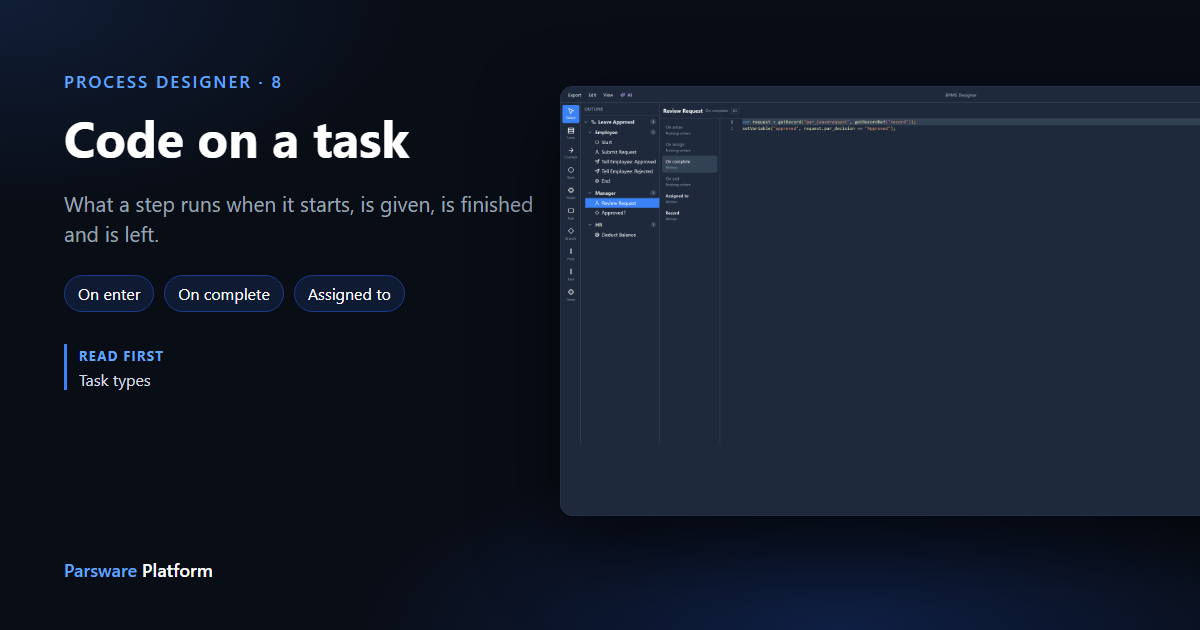
Task: Select Deduct Balance in the outline
Action: (620, 235)
